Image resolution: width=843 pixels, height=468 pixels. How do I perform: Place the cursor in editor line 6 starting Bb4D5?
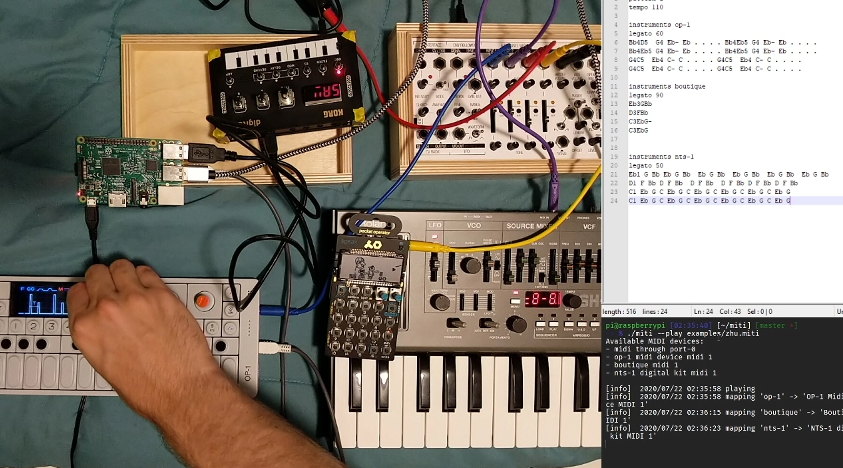tap(723, 42)
